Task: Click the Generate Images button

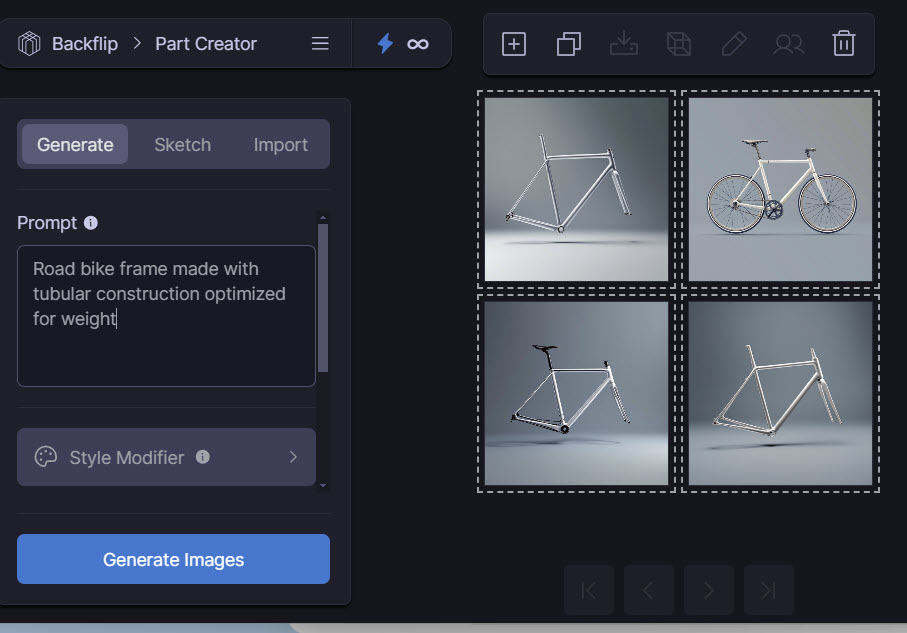Action: pos(172,559)
